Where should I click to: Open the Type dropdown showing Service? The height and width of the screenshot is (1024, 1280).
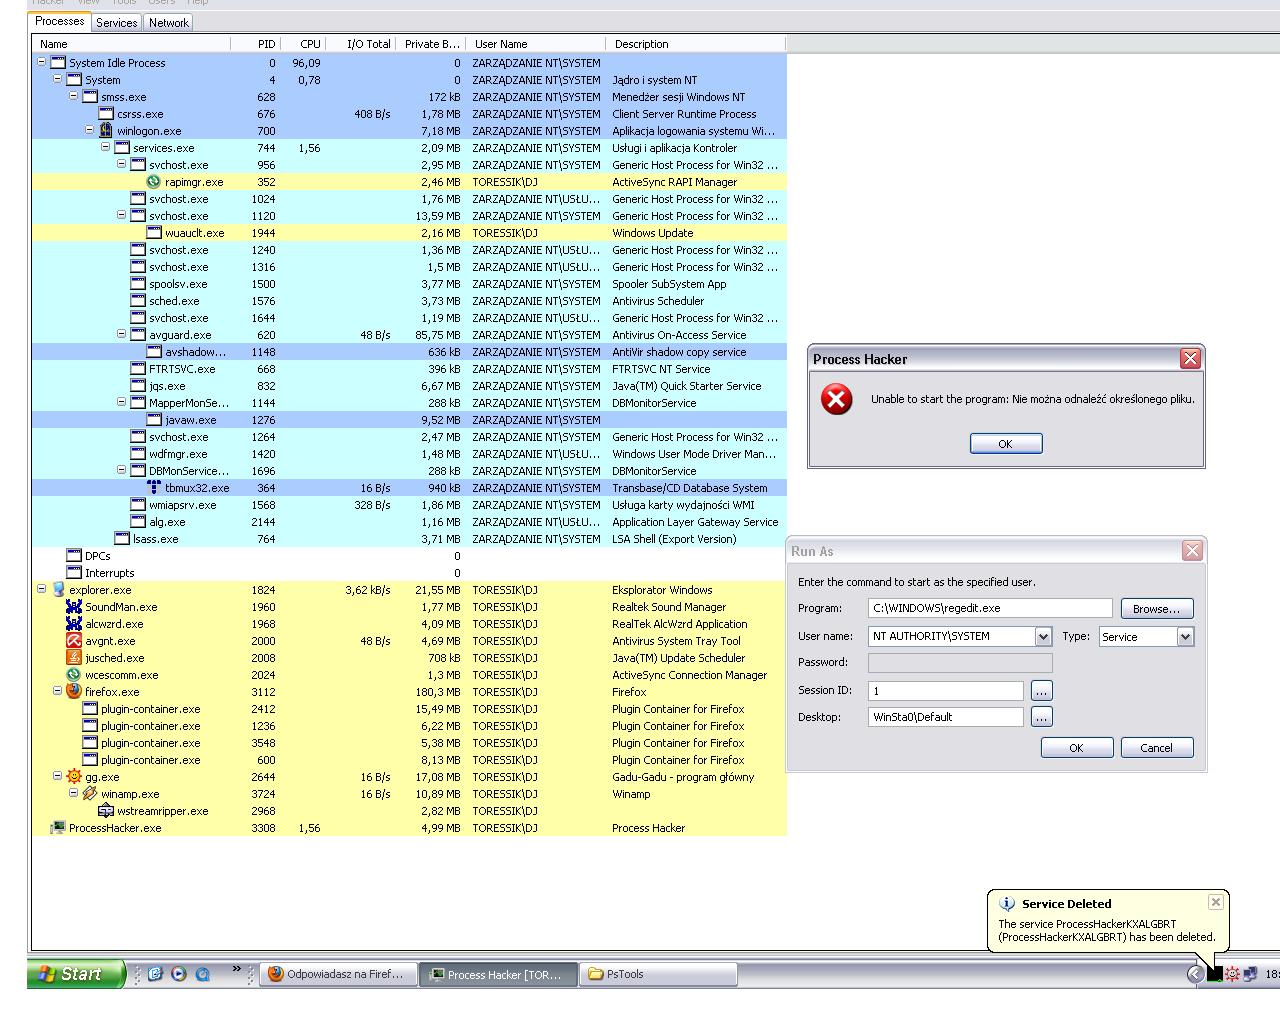pyautogui.click(x=1185, y=637)
